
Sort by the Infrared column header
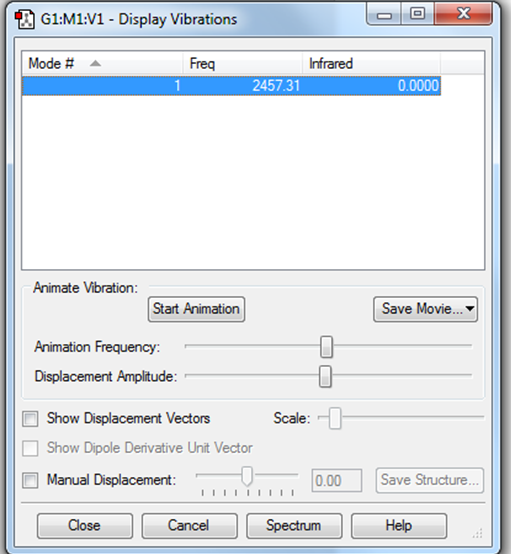371,64
